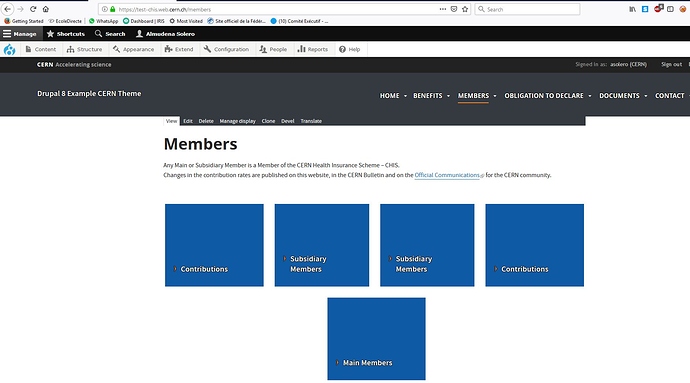
Task: Open Structure admin section
Action: [x=84, y=49]
